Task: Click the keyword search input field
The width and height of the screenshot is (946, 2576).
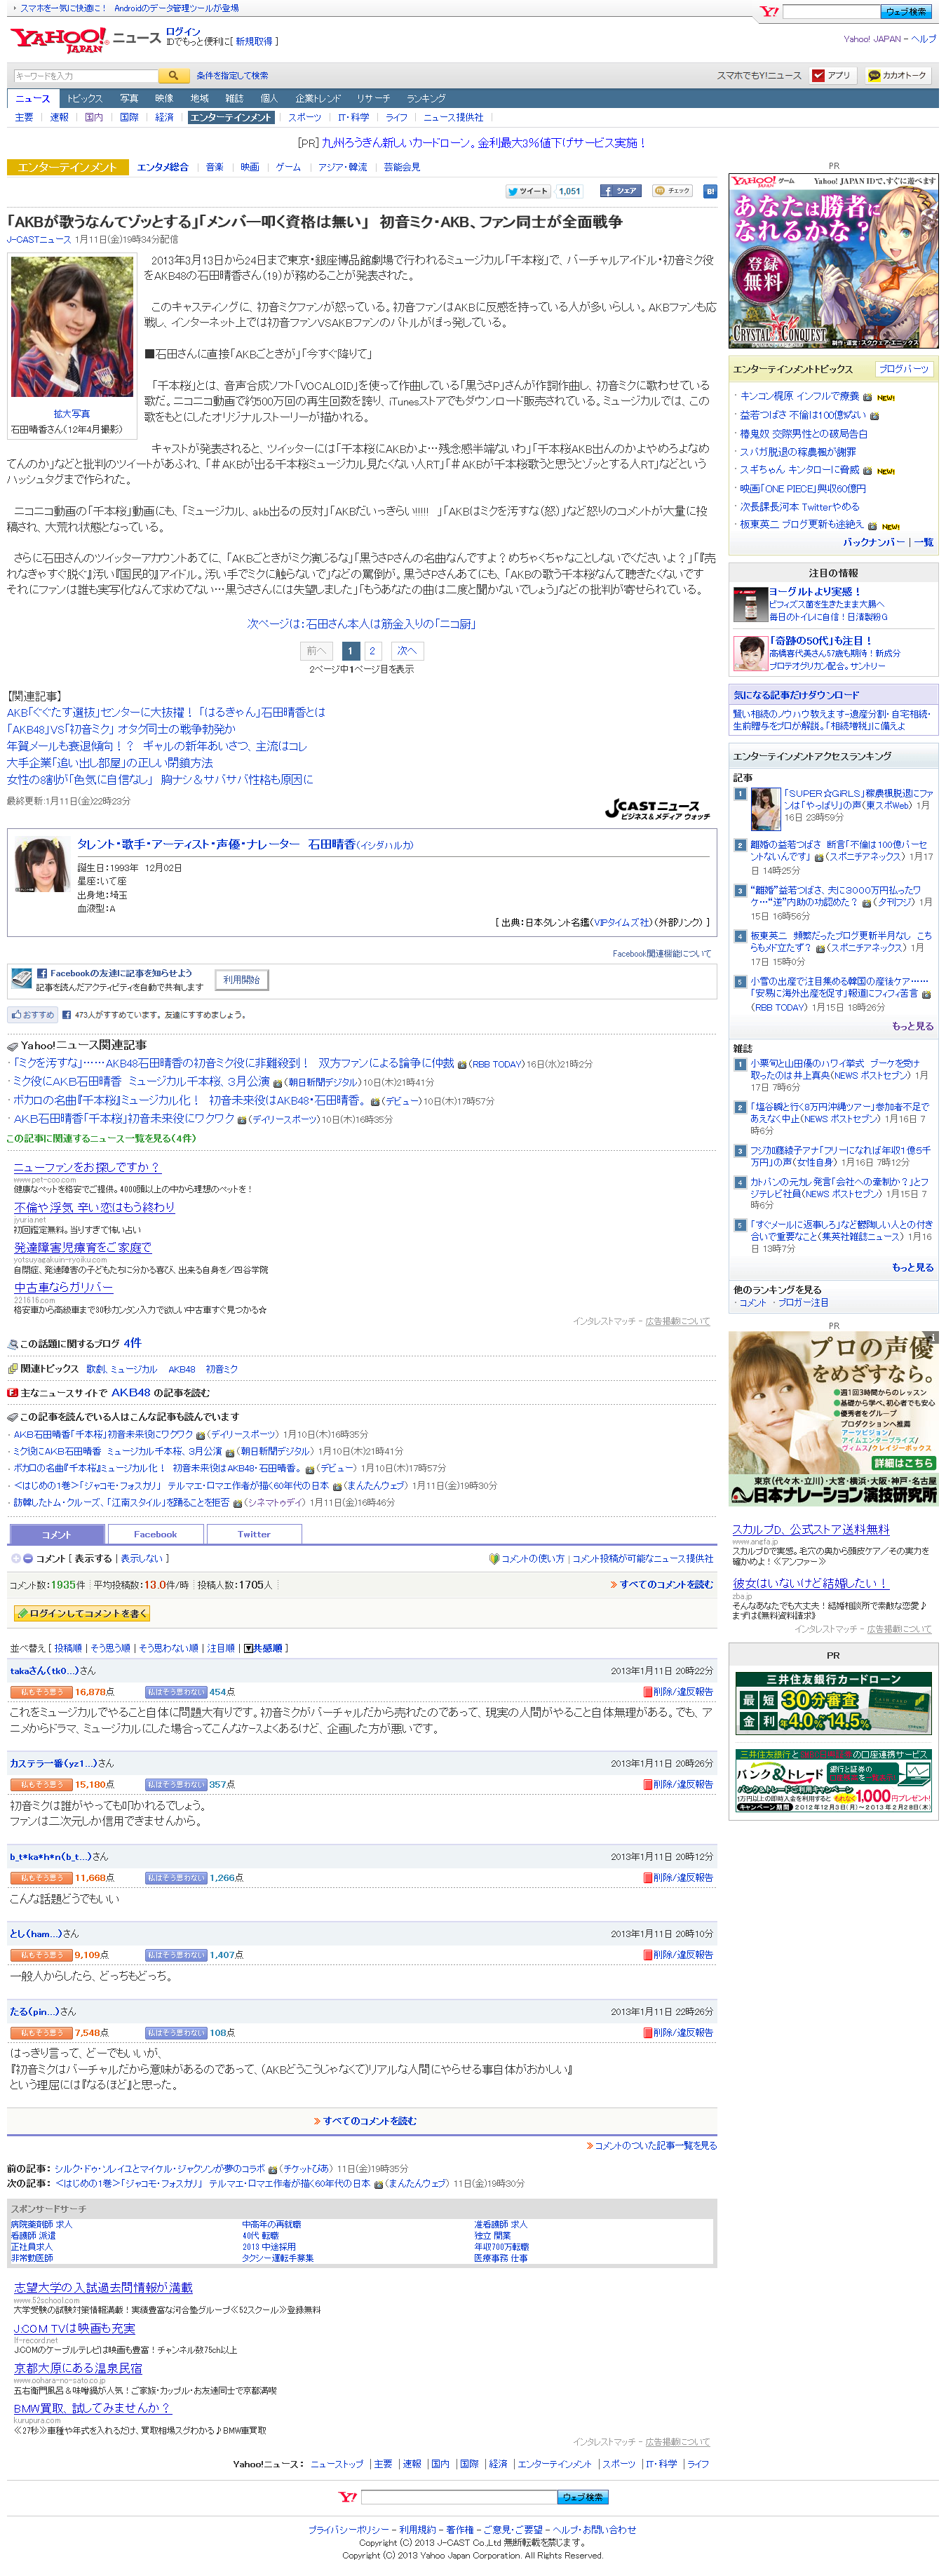Action: point(86,75)
